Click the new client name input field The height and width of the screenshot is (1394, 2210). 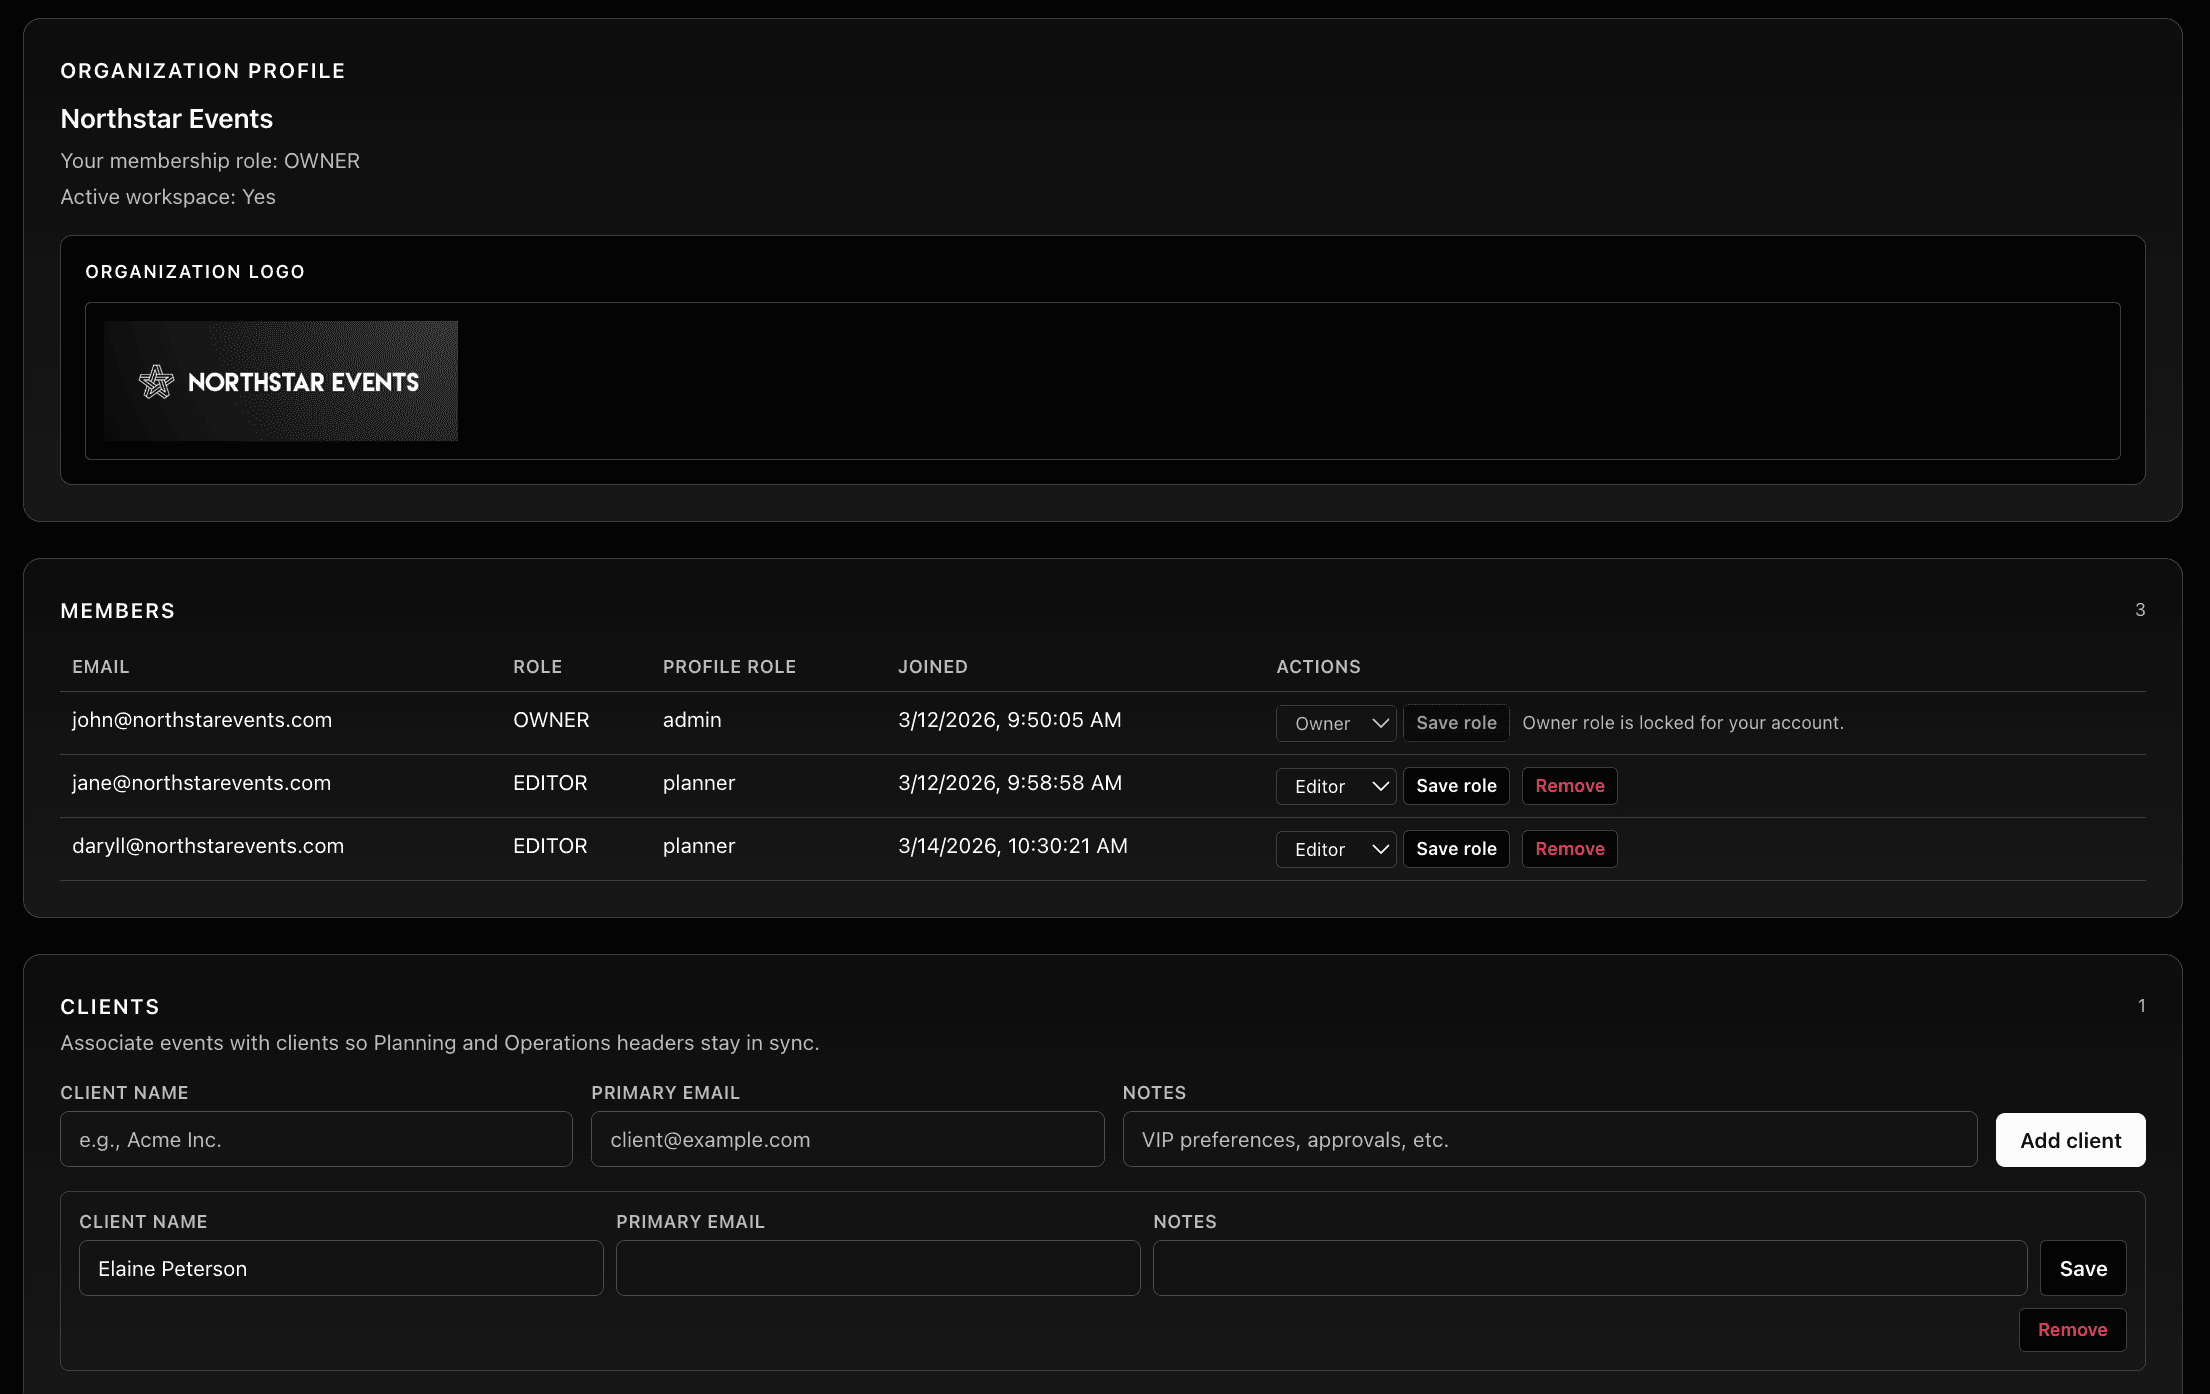316,1139
